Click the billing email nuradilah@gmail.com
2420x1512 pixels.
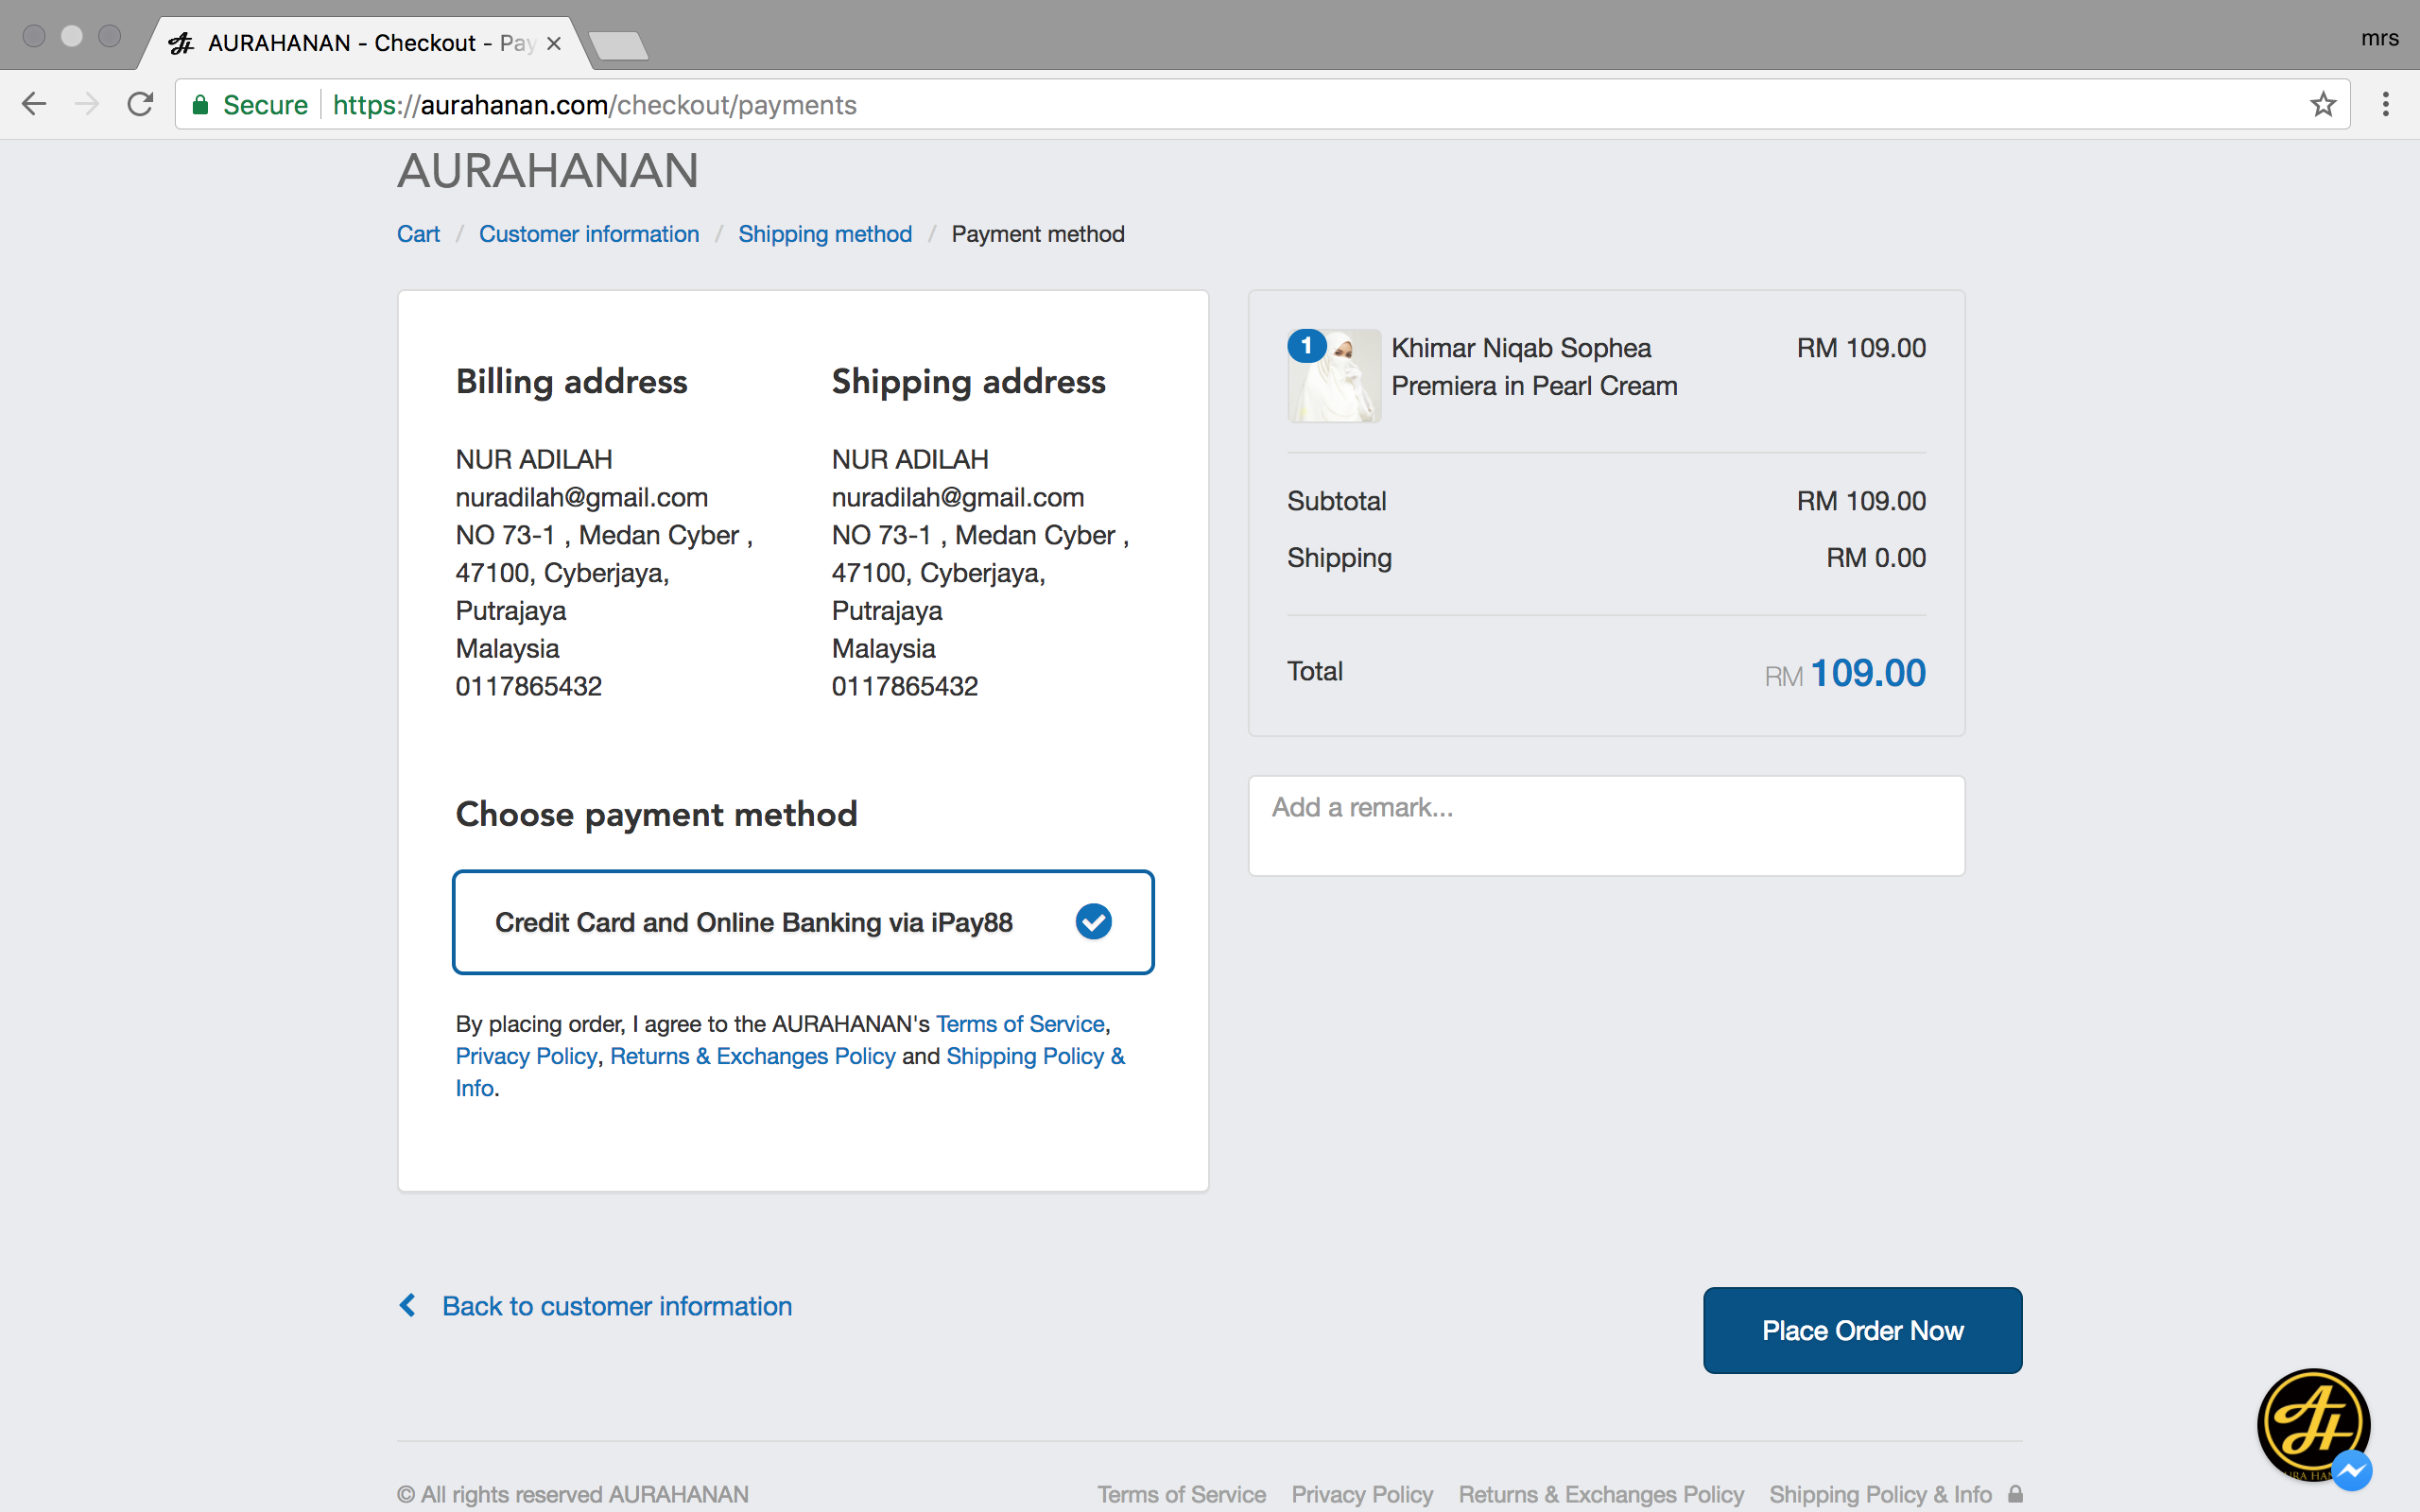(x=581, y=497)
